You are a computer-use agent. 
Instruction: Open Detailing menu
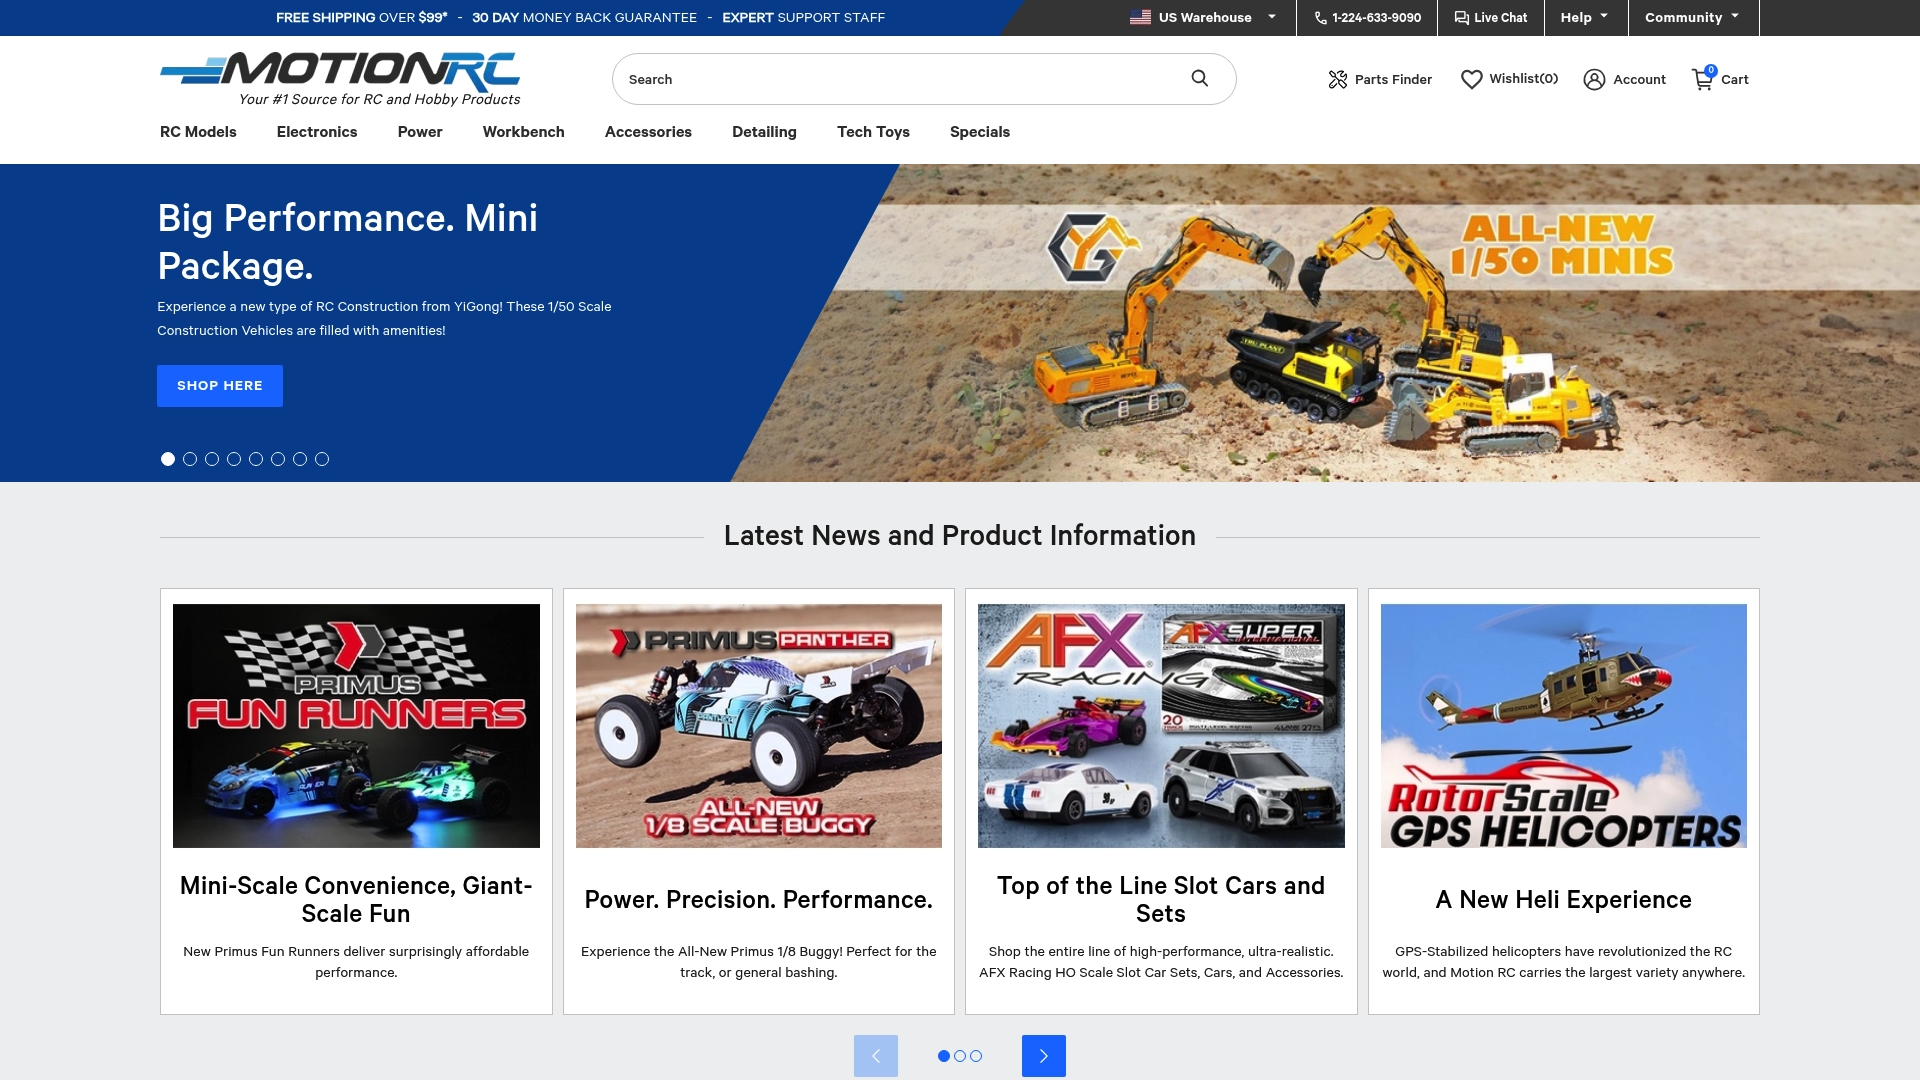pos(764,132)
